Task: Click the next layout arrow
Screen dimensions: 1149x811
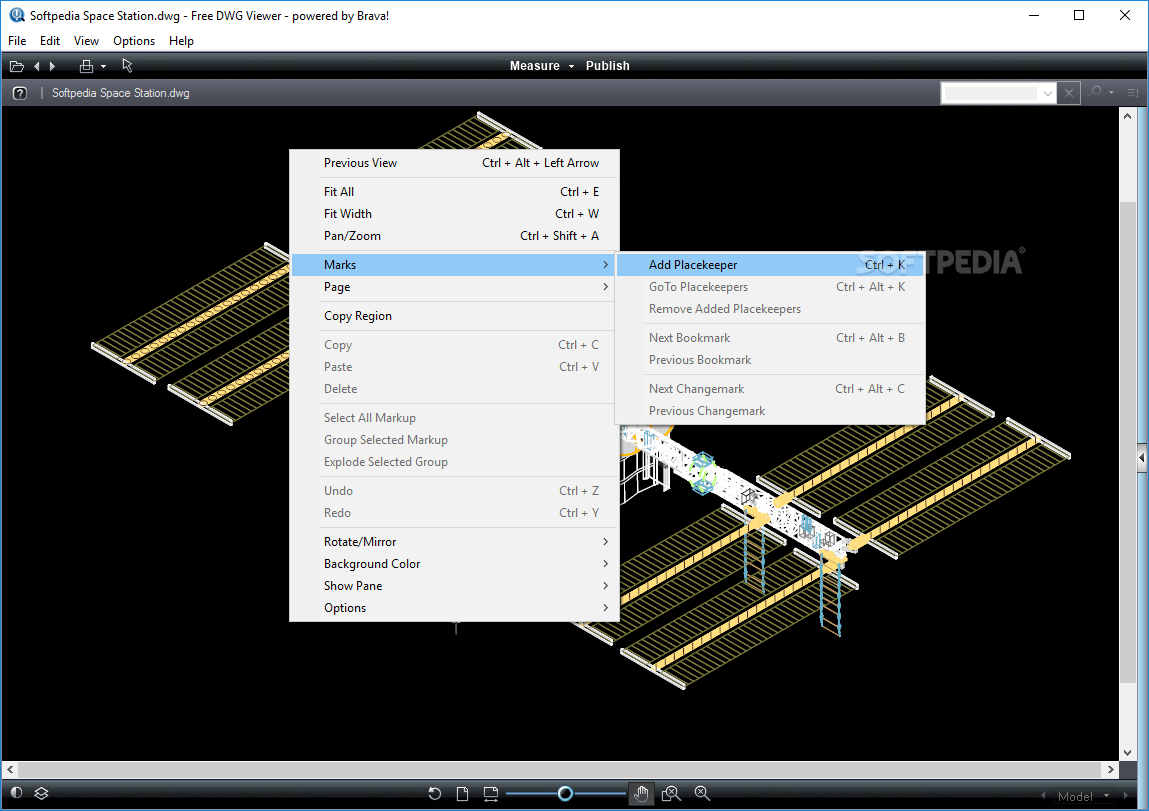Action: pos(1126,796)
